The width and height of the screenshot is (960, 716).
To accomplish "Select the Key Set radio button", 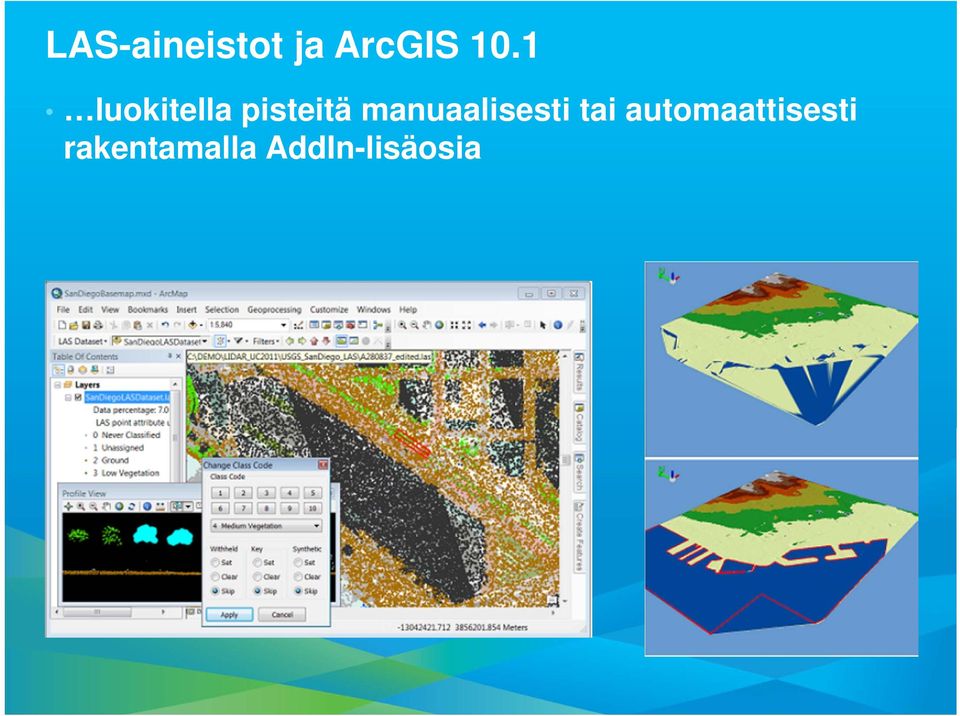I will [x=258, y=562].
